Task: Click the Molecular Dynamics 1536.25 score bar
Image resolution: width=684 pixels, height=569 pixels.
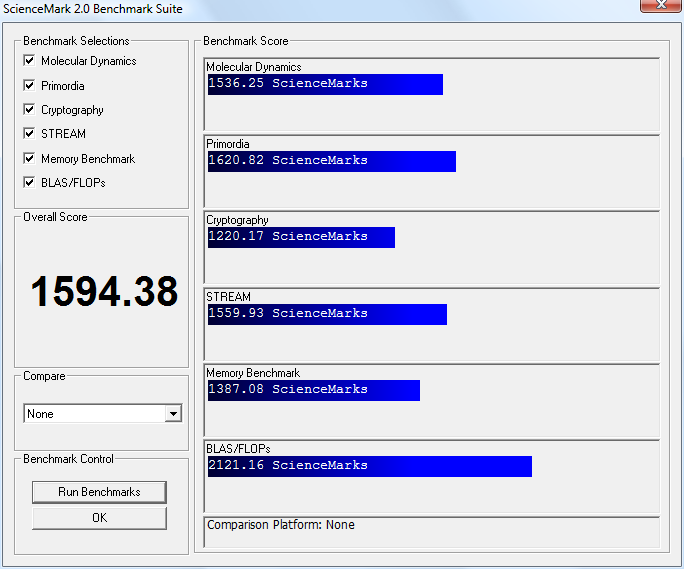Action: tap(325, 84)
